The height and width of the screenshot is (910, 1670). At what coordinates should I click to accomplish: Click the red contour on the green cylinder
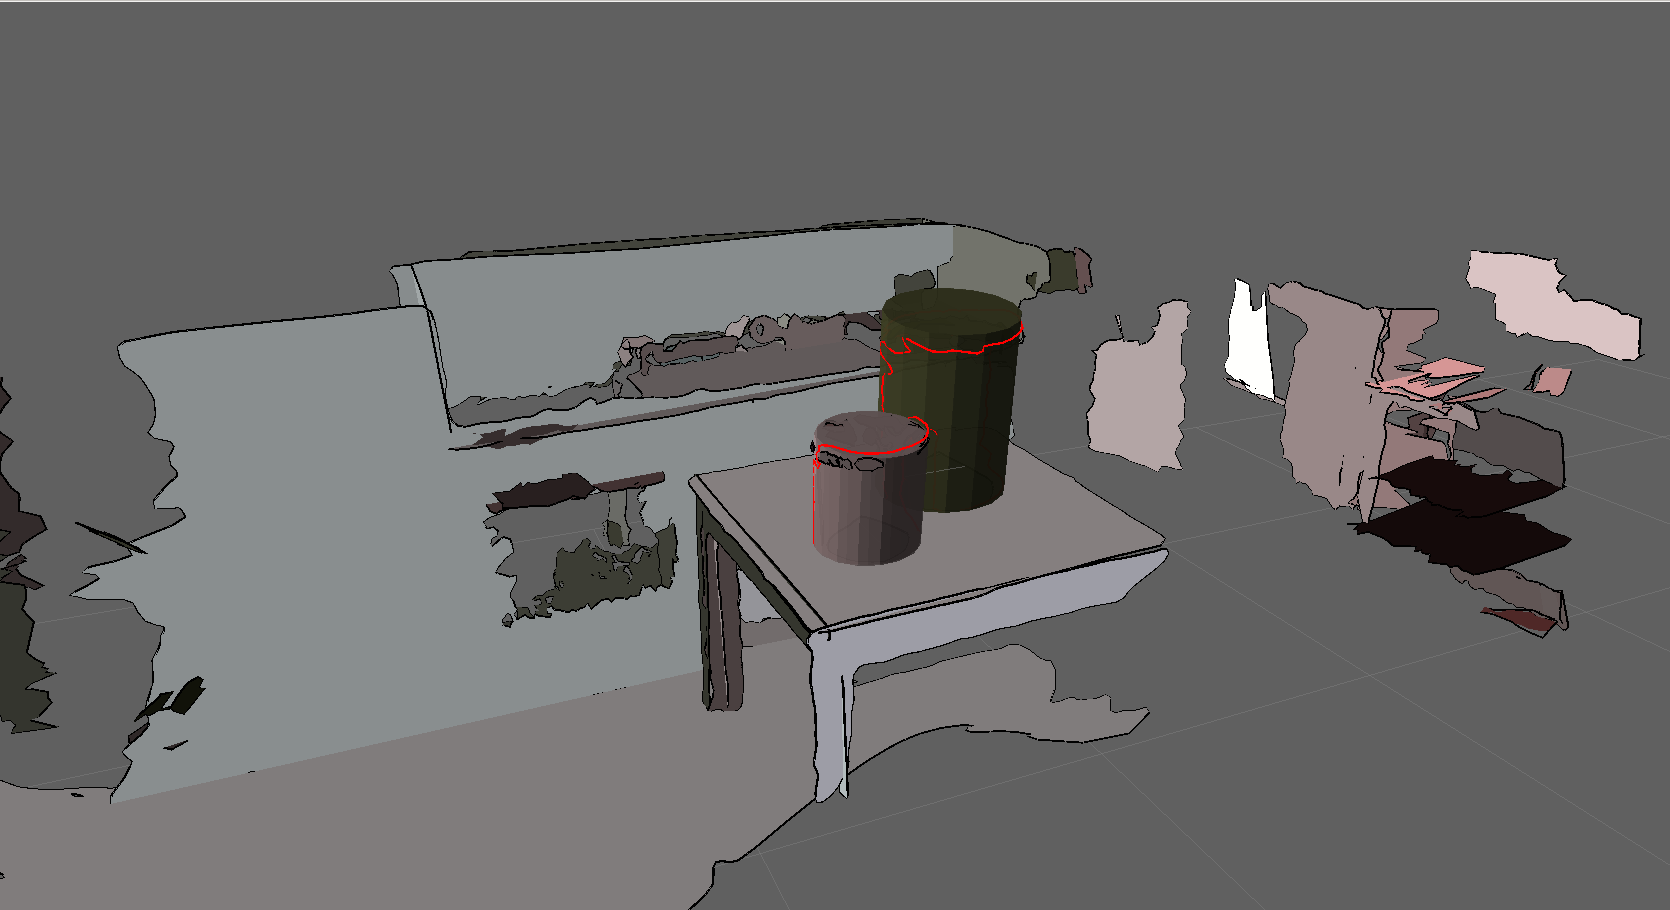[950, 351]
